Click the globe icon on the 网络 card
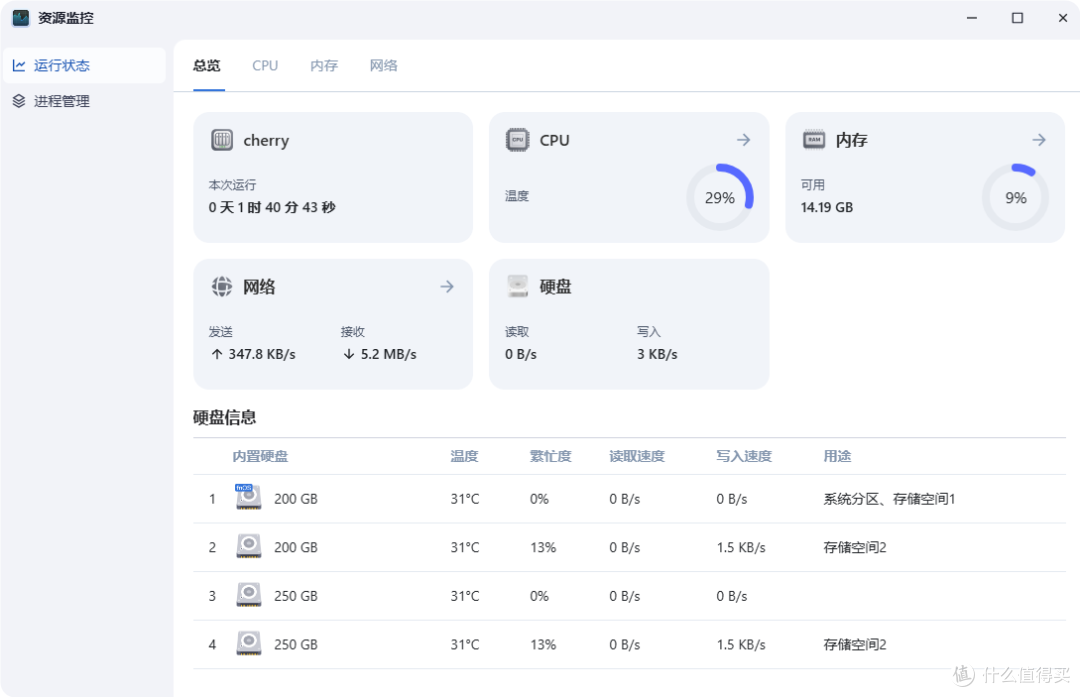The height and width of the screenshot is (697, 1080). click(x=221, y=286)
